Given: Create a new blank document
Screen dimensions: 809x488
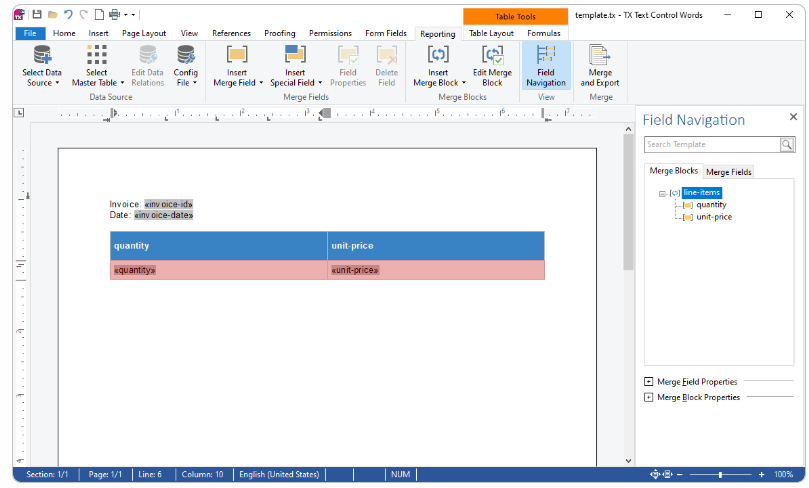Looking at the screenshot, I should coord(99,14).
